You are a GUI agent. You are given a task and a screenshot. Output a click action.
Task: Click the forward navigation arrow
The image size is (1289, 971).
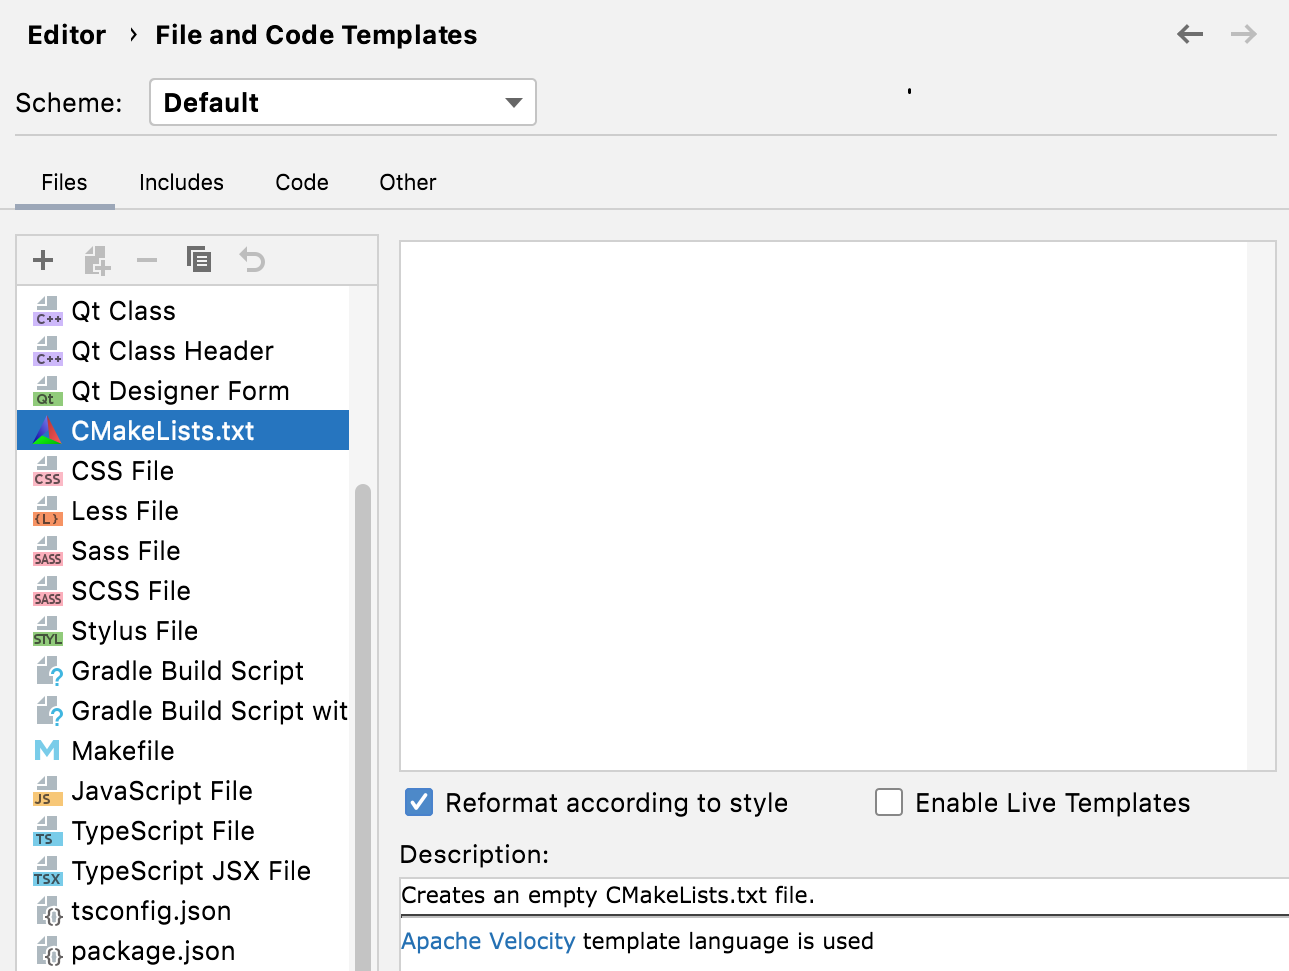1243,33
